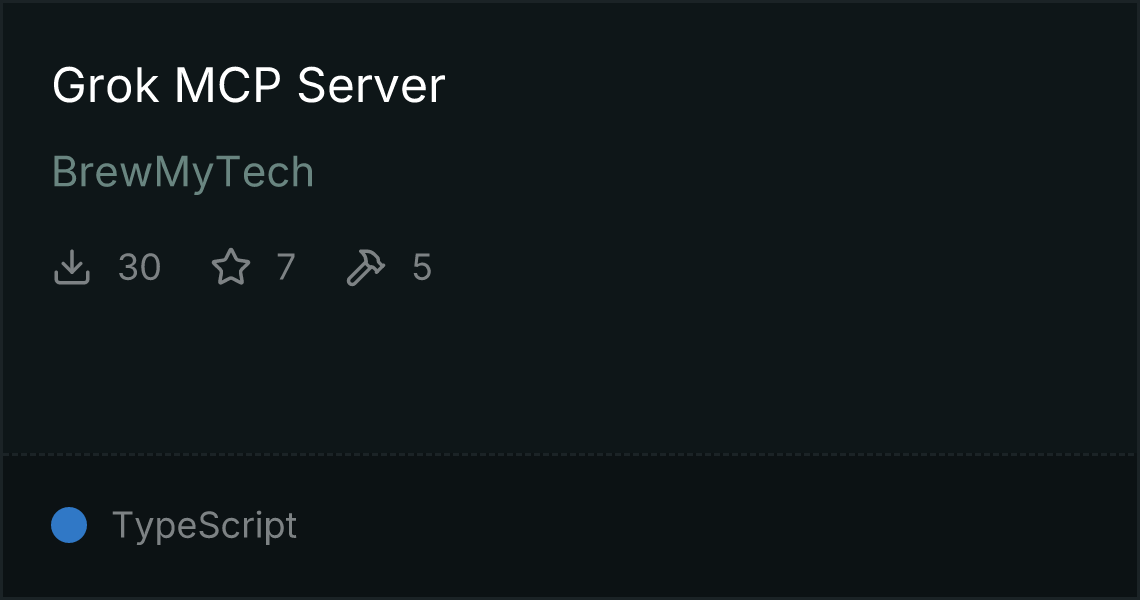
Task: Click the hammer tools icon
Action: pos(366,267)
